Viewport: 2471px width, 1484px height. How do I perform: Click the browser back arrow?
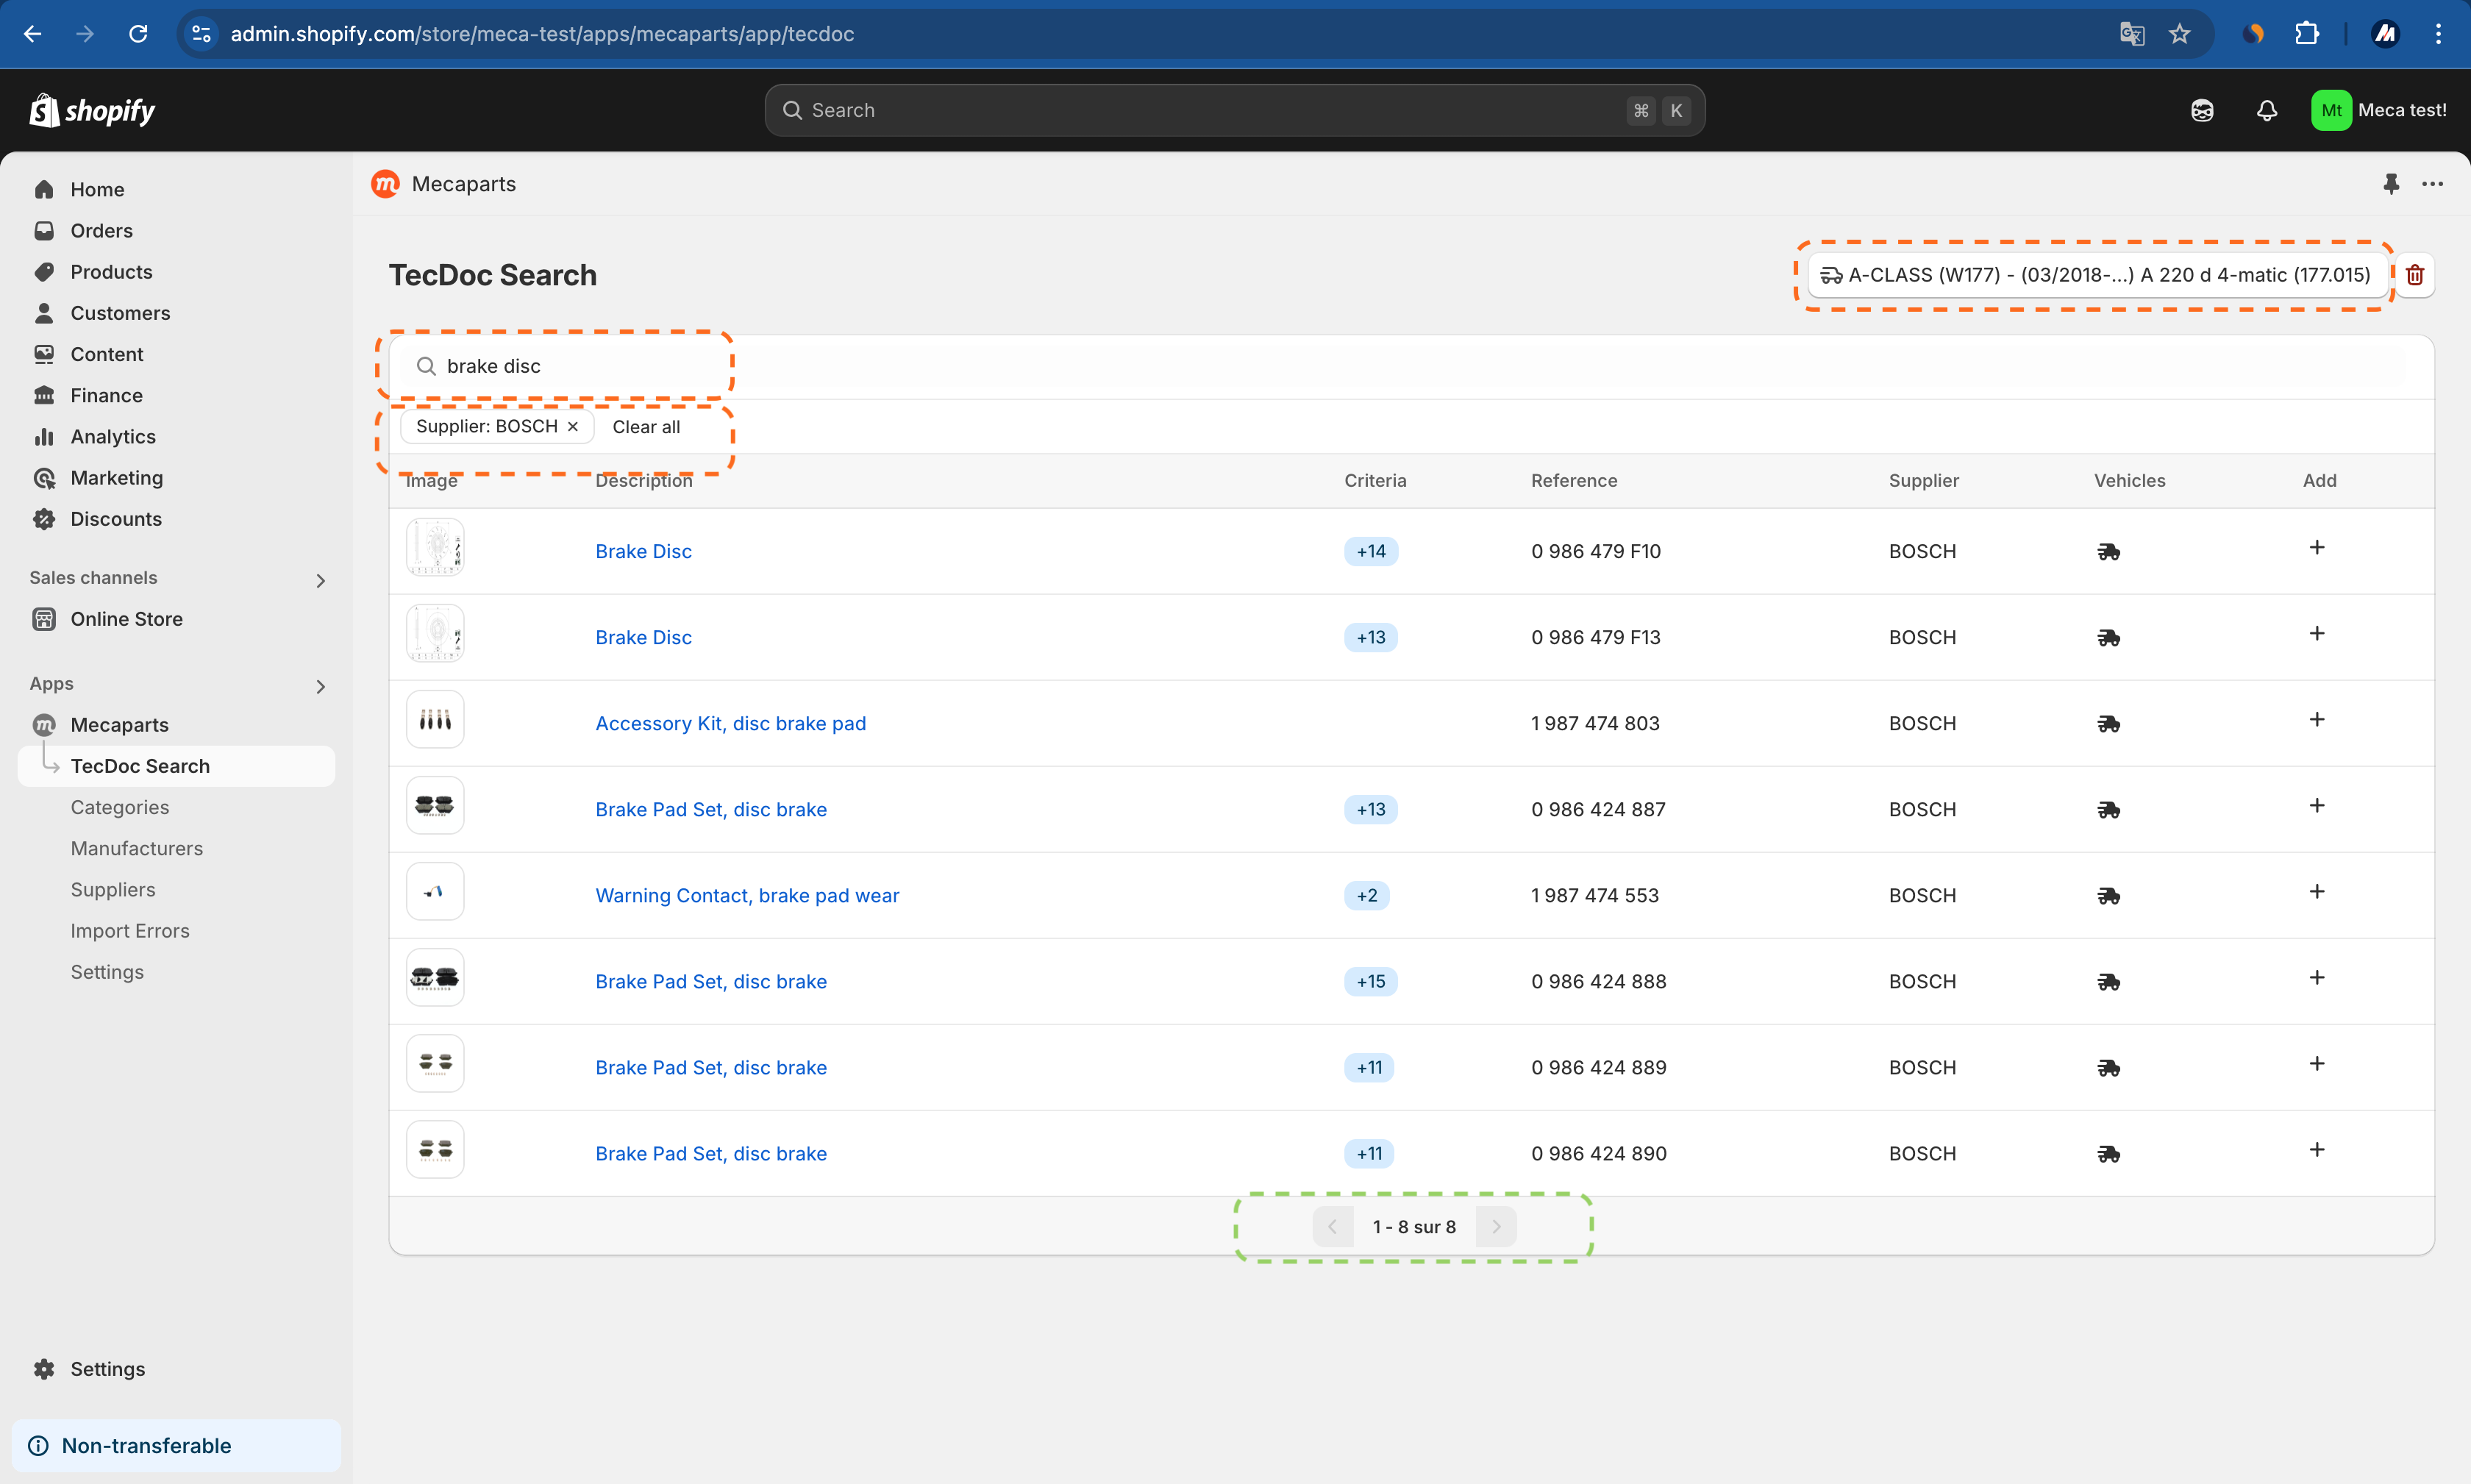pos(32,33)
